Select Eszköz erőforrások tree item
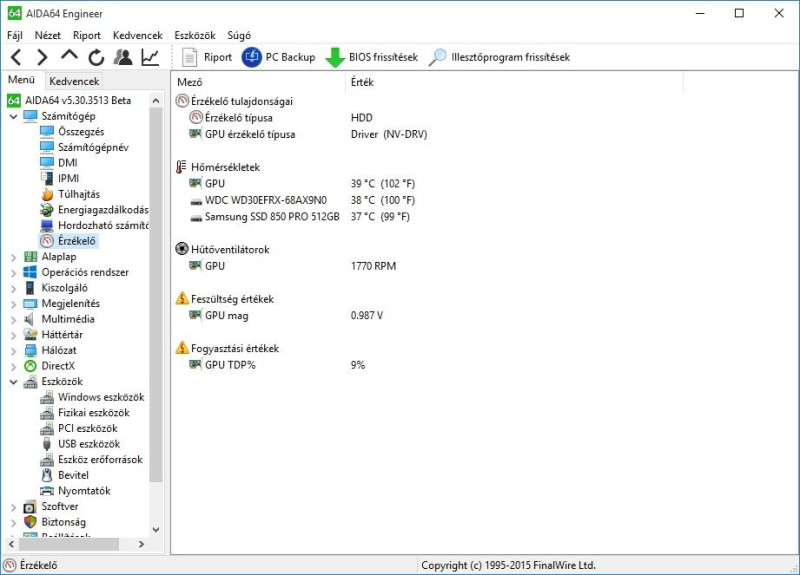Viewport: 800px width, 575px height. tap(100, 460)
